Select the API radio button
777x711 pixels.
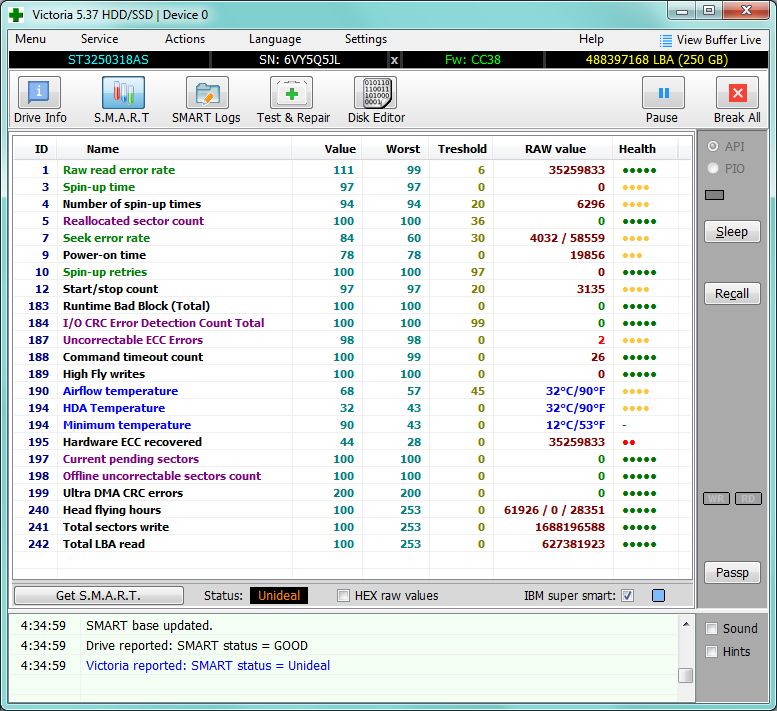(x=713, y=146)
